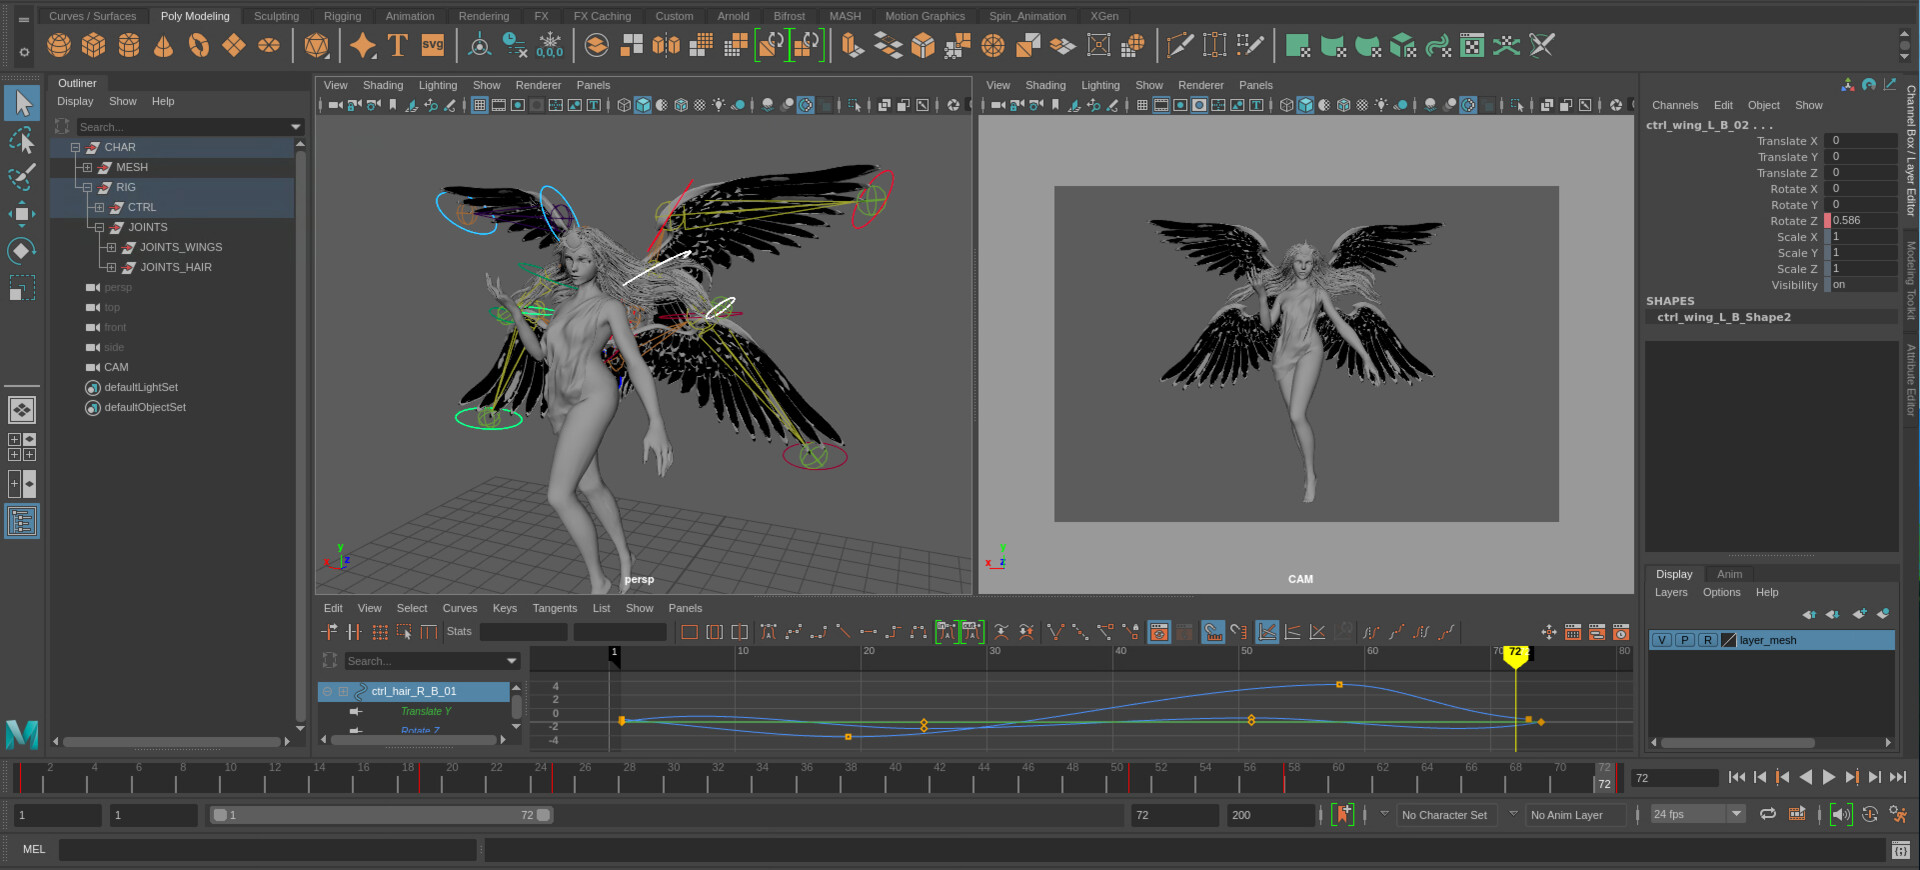This screenshot has width=1920, height=870.
Task: Toggle V visibility of layer_mesh
Action: click(x=1662, y=640)
